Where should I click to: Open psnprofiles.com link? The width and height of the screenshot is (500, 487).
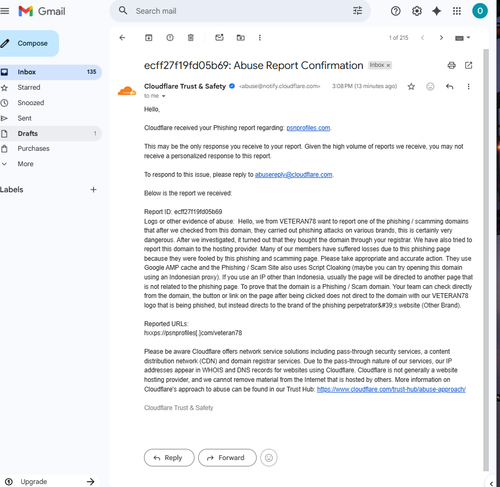coord(308,128)
